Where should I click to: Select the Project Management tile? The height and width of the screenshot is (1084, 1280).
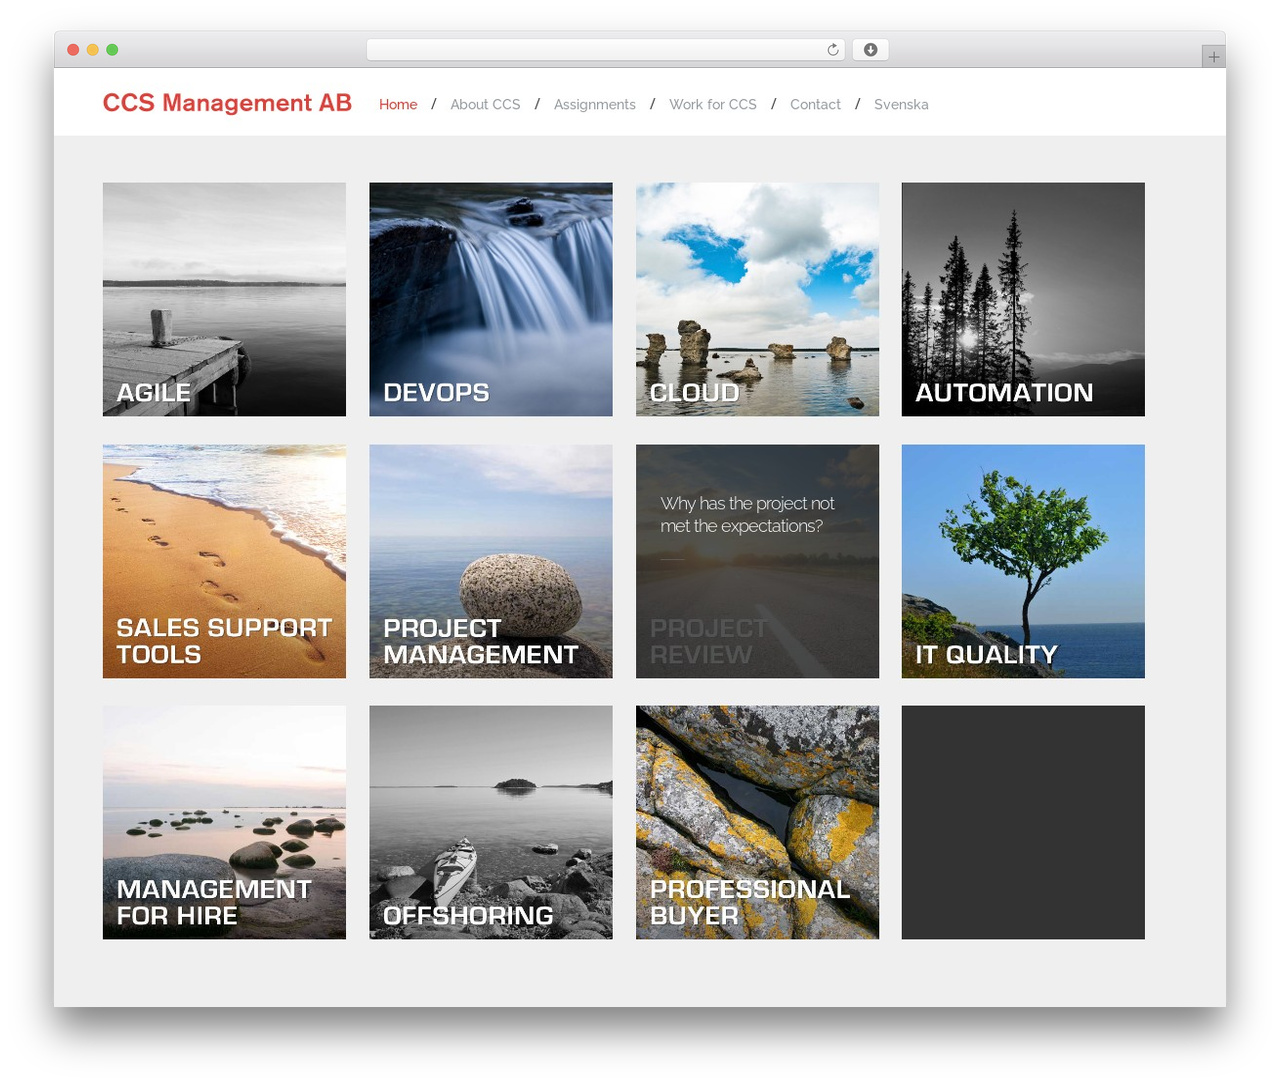pos(491,561)
